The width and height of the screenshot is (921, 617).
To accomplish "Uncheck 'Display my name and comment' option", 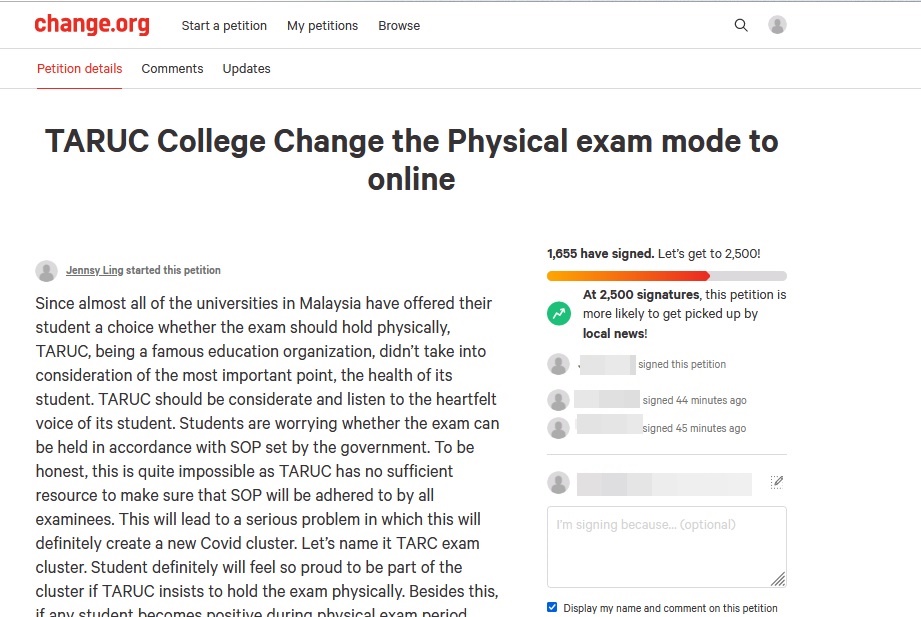I will (551, 606).
